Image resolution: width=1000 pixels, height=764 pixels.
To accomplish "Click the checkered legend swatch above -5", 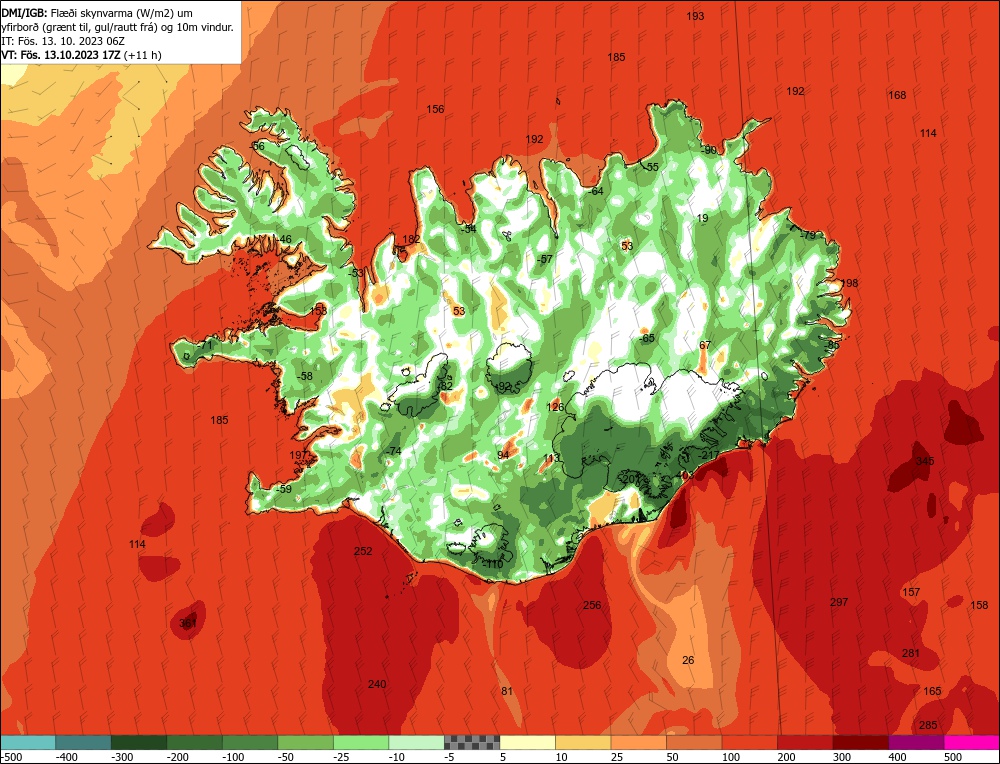I will click(472, 742).
